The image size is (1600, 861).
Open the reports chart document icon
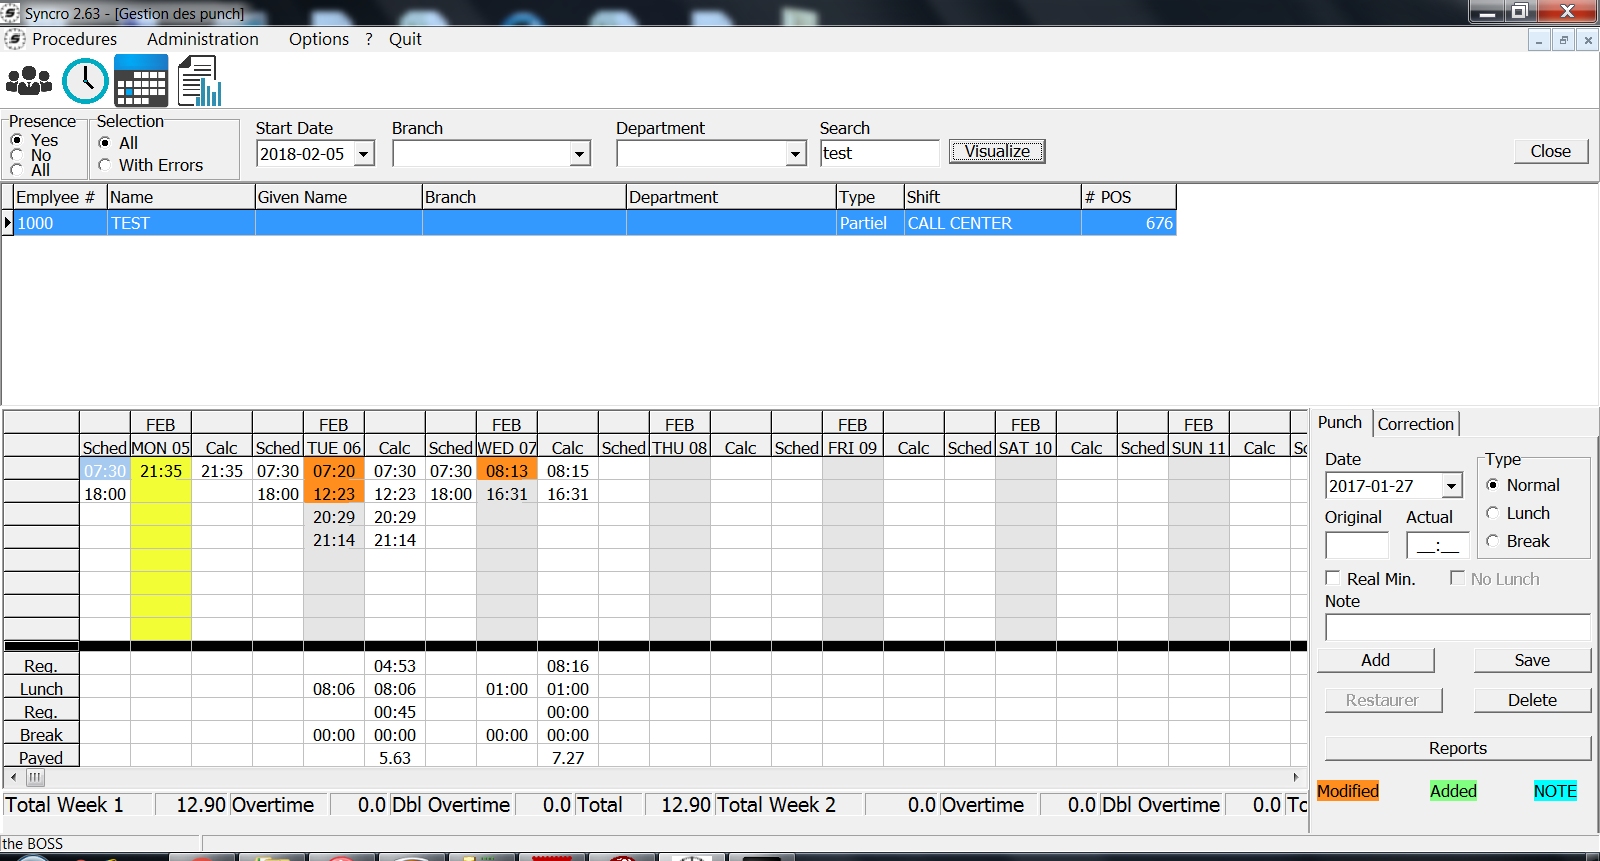(199, 81)
